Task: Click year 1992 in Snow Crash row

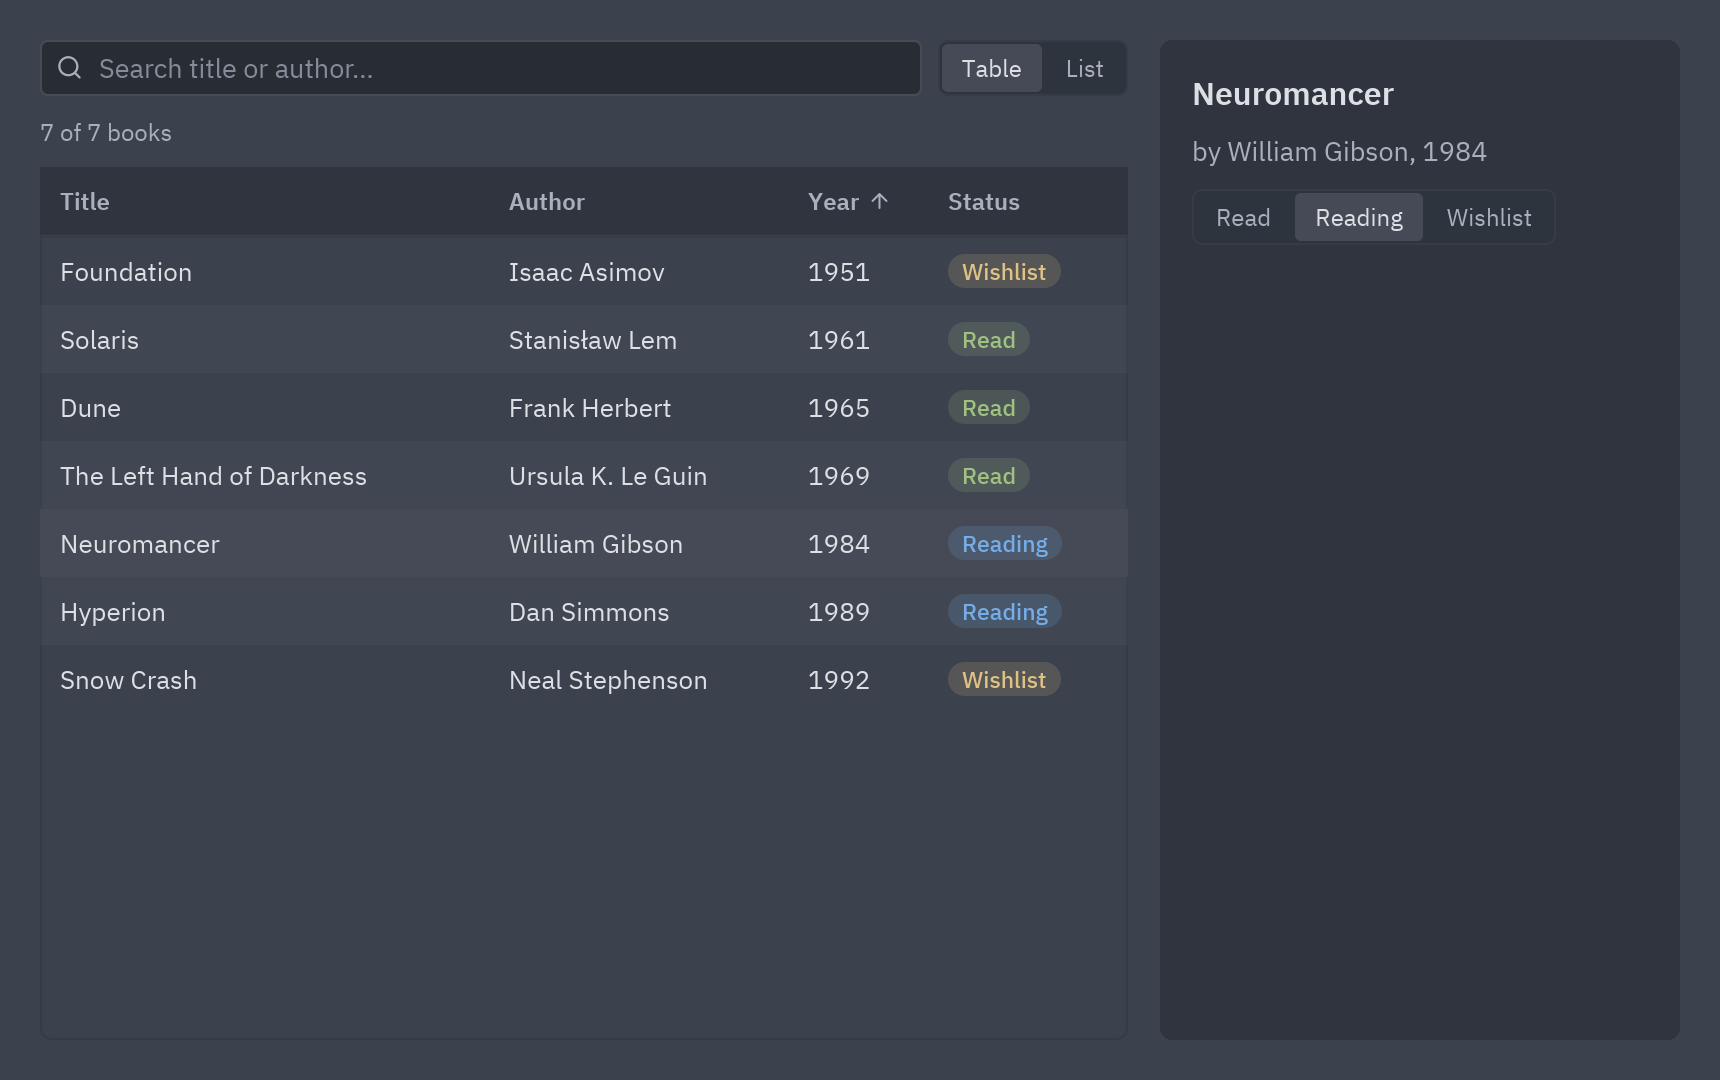Action: click(839, 680)
